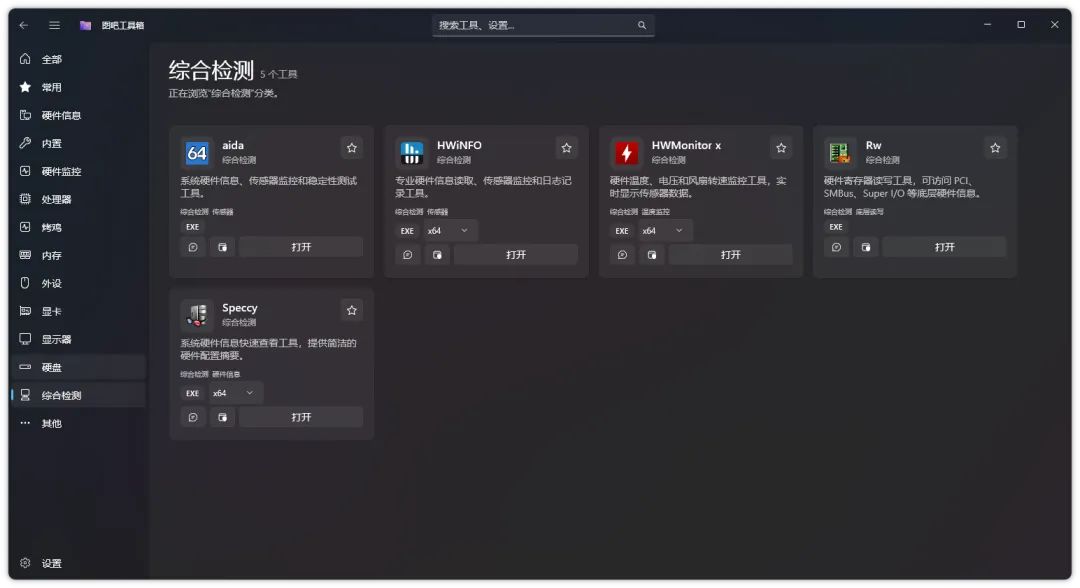1080x588 pixels.
Task: Click the 温度监控 tag on HWMonitor x
Action: (x=656, y=212)
